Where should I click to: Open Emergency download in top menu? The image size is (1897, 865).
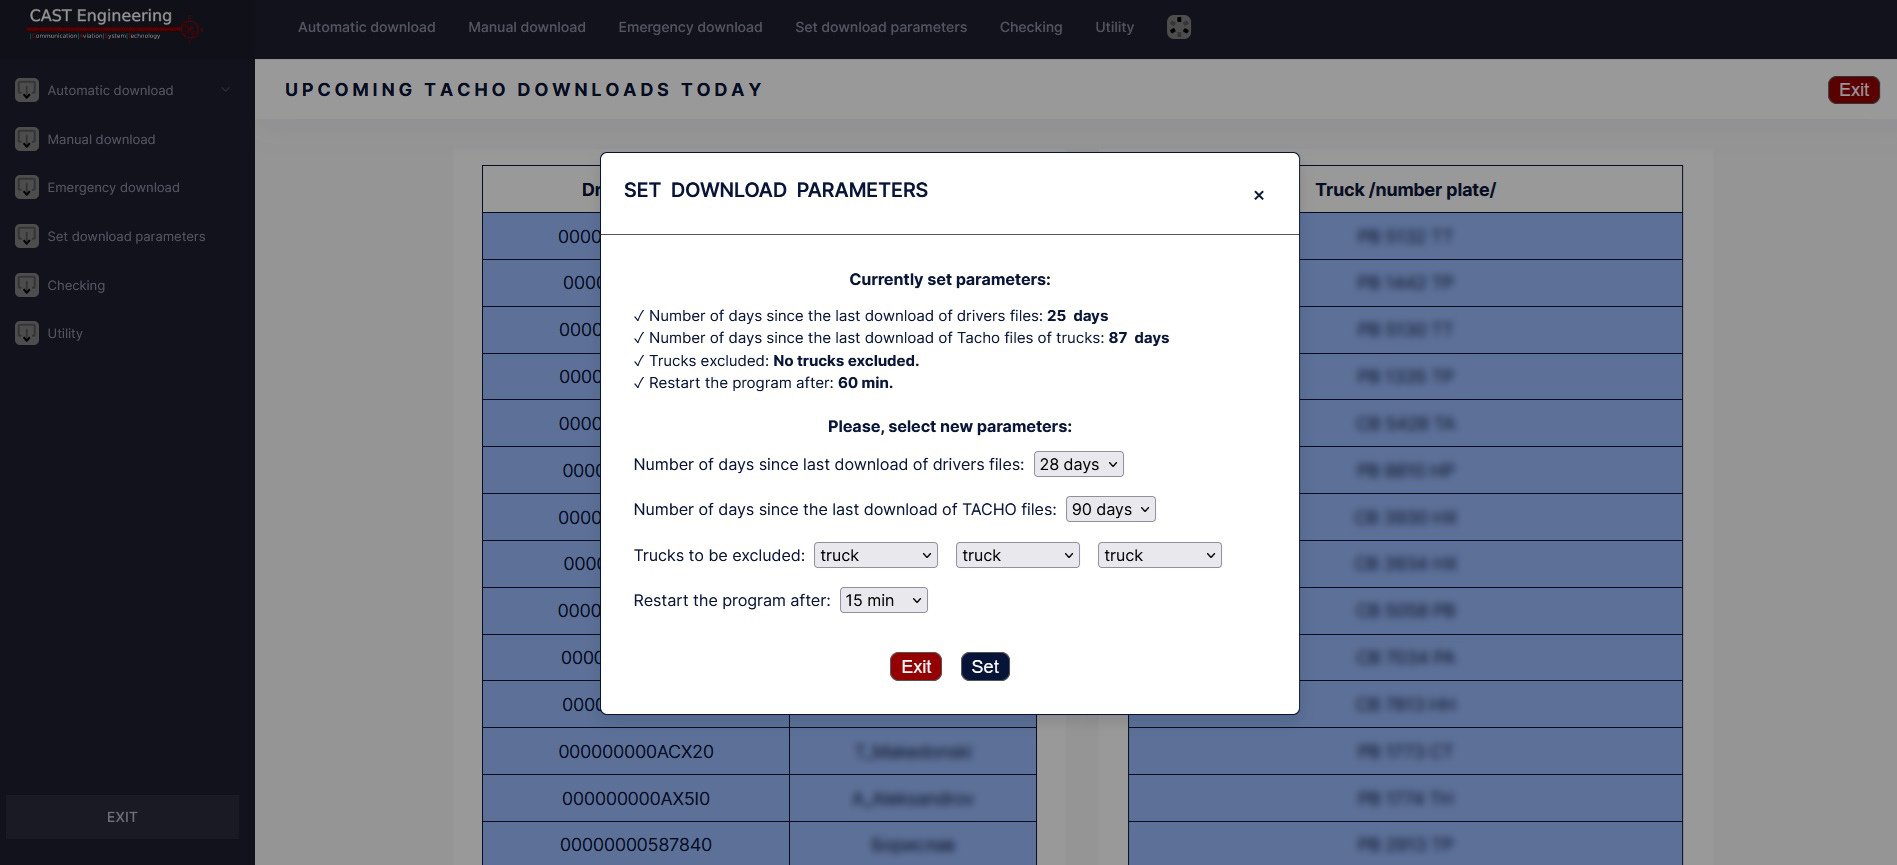pyautogui.click(x=690, y=27)
